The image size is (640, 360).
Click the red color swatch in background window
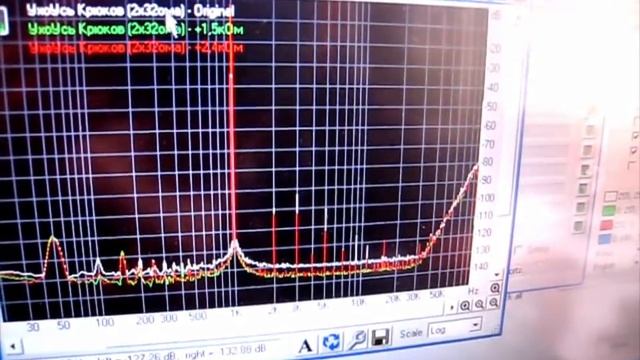coord(606,224)
